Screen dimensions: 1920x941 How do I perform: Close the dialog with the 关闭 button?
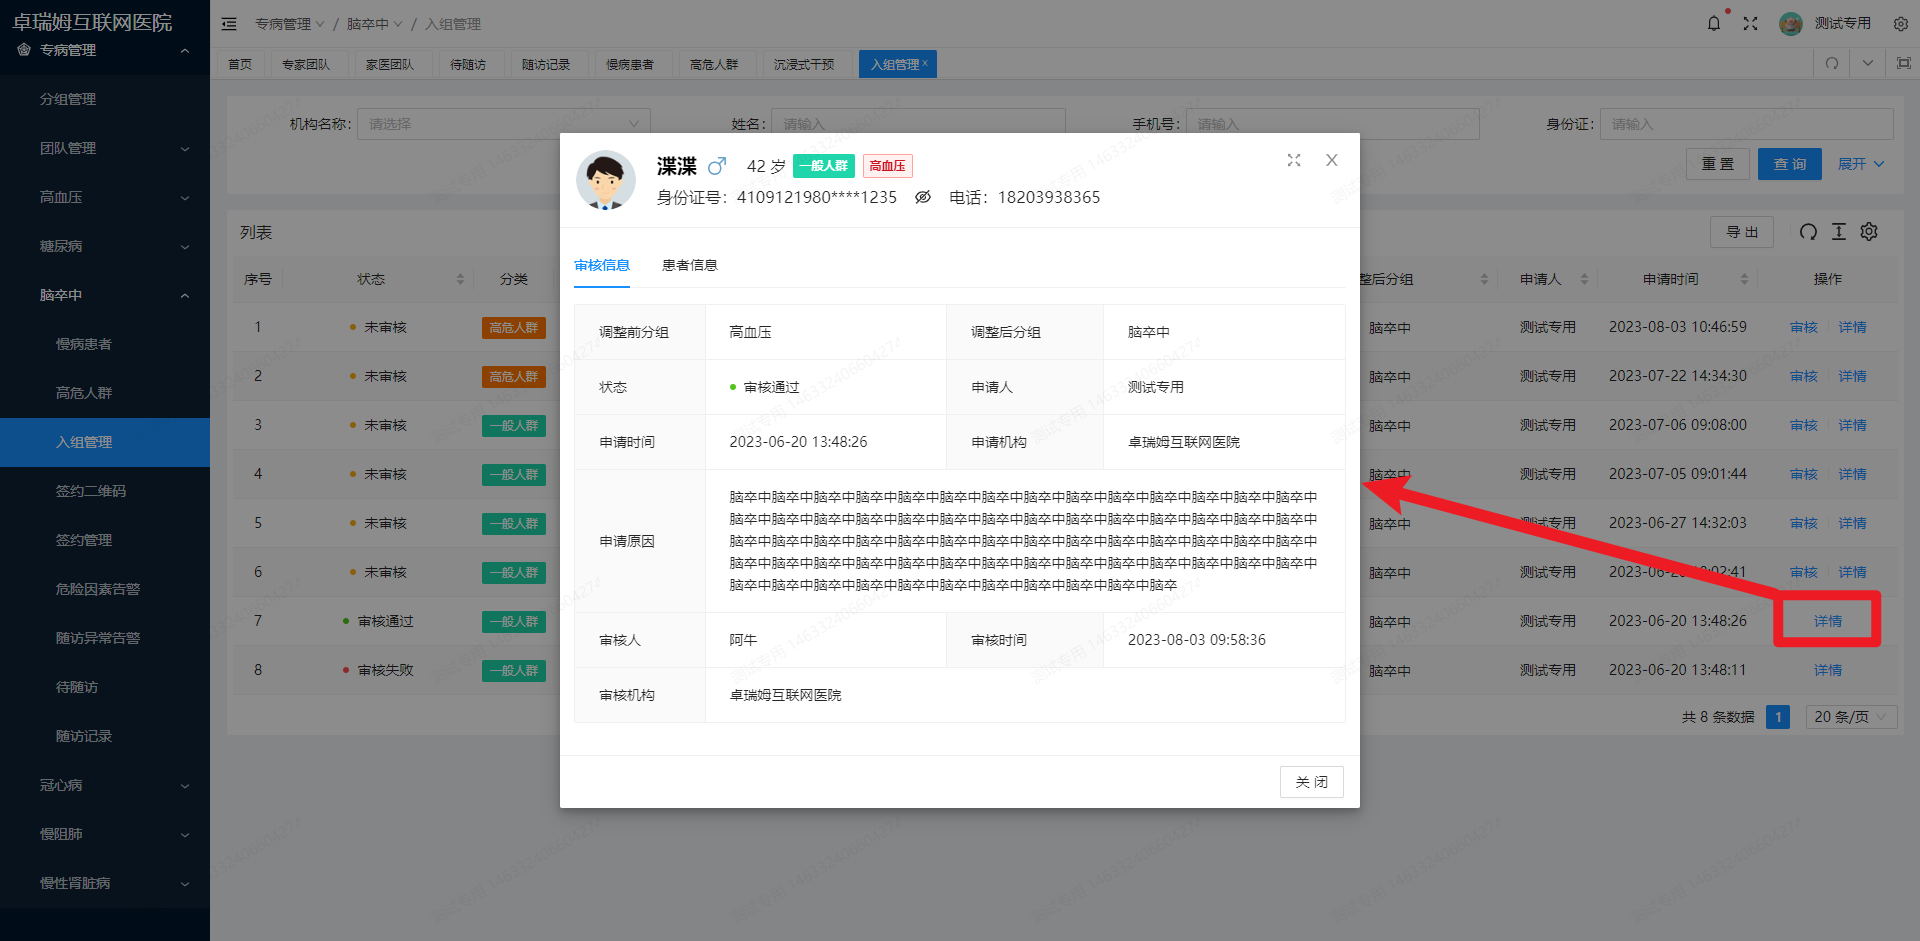pyautogui.click(x=1311, y=782)
